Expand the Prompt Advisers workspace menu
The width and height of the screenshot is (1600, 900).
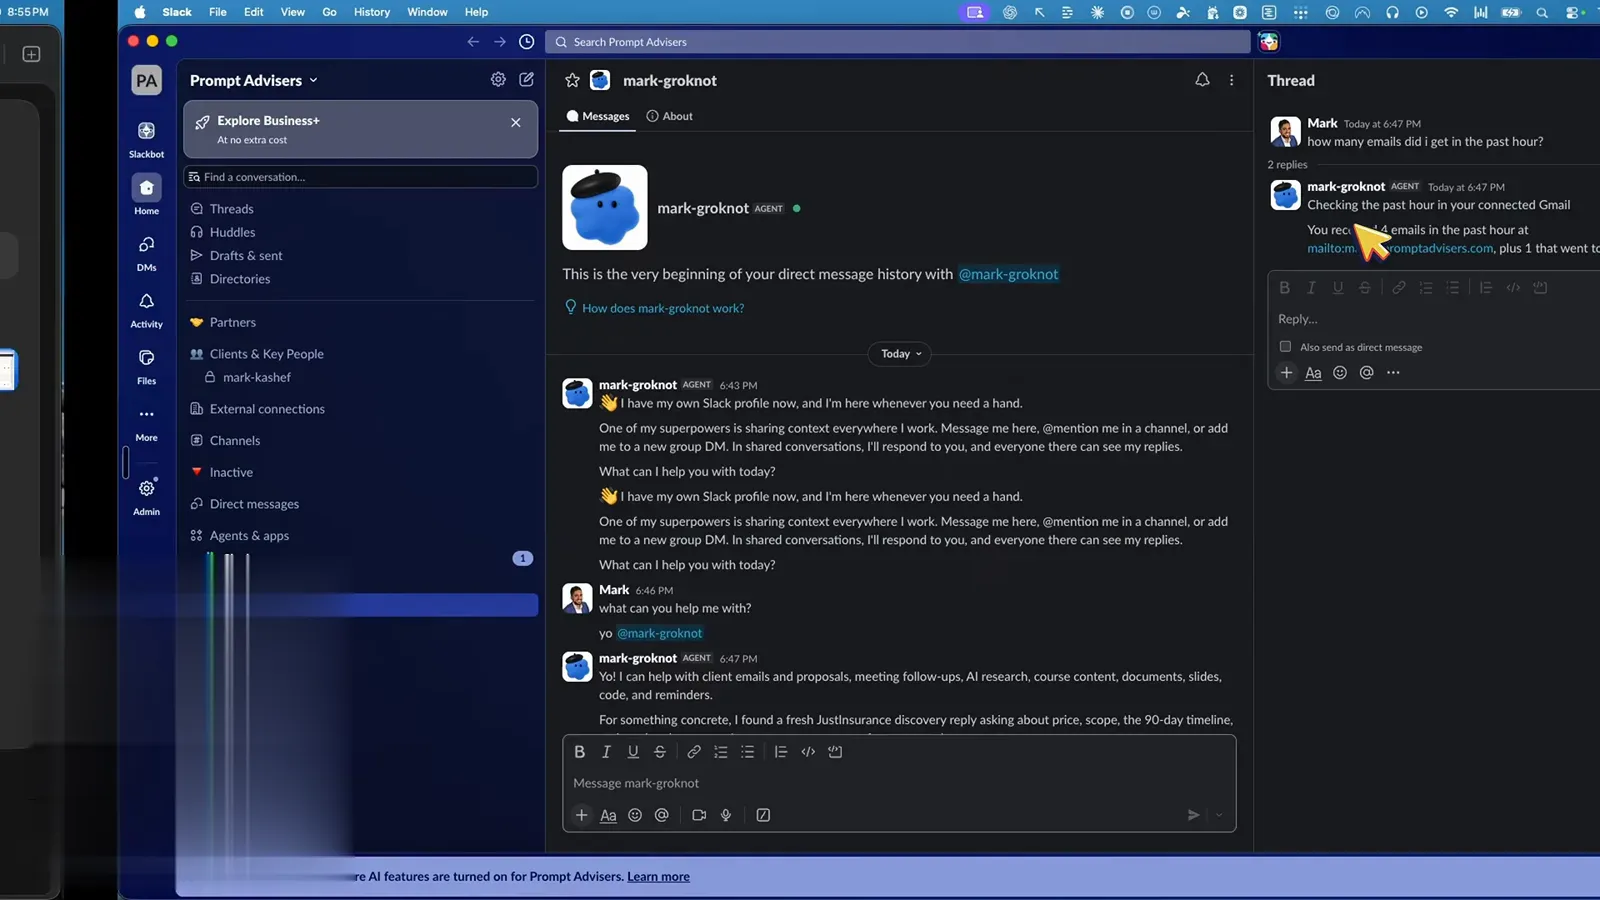tap(254, 80)
